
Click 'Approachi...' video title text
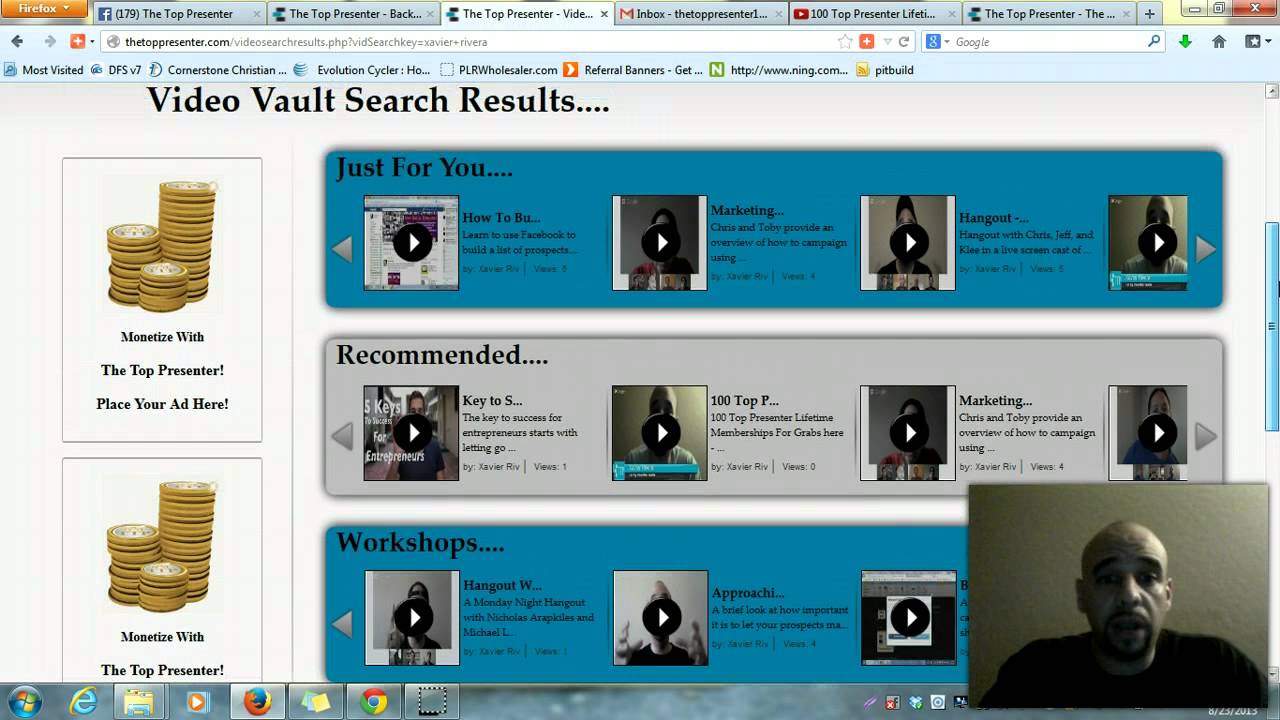(748, 592)
